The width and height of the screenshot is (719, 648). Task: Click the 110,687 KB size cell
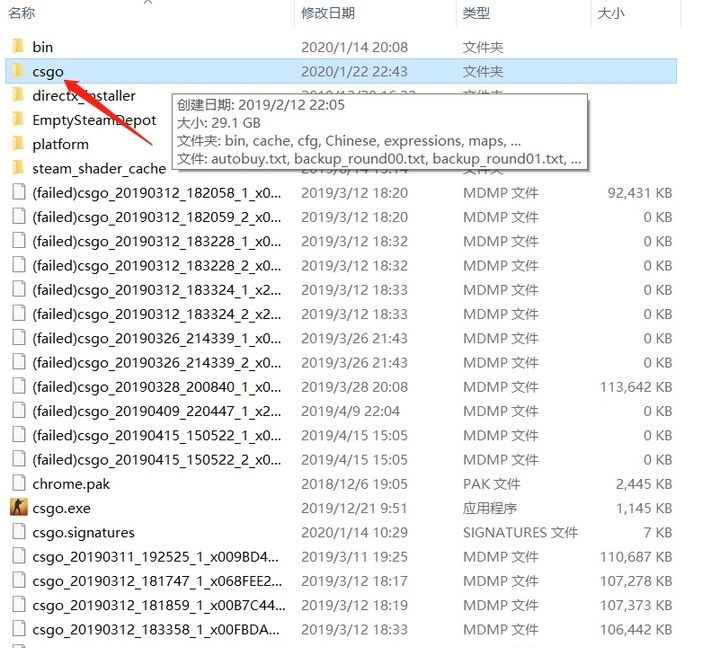coord(636,557)
